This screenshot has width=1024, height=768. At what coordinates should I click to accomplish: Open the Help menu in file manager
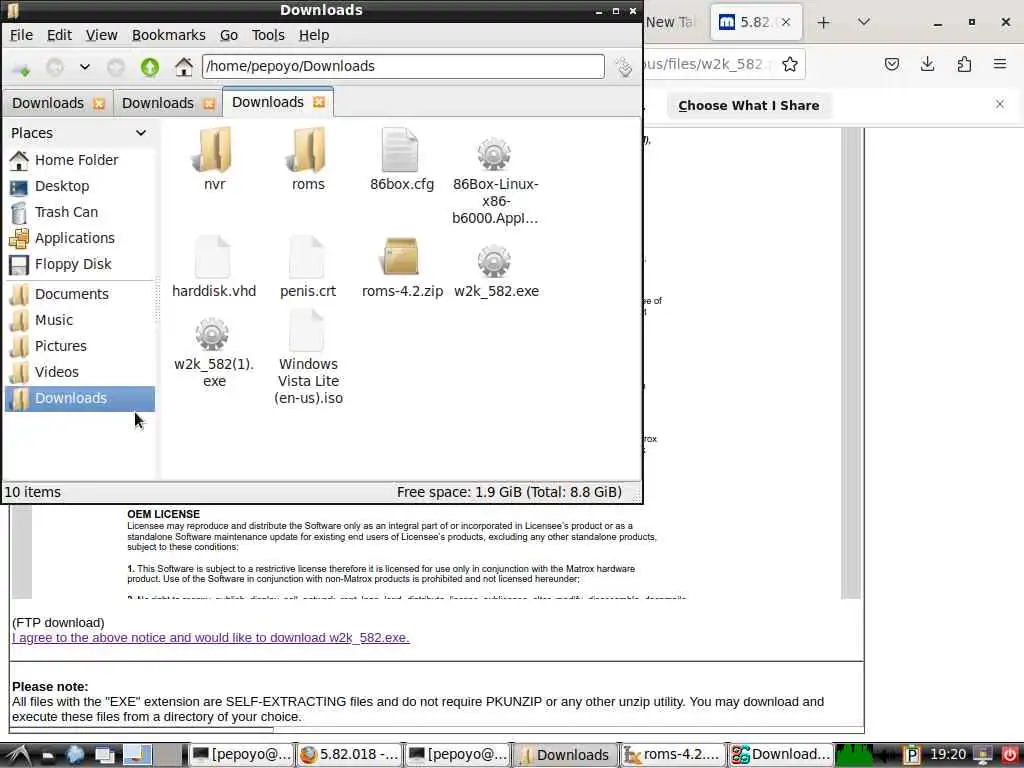313,35
